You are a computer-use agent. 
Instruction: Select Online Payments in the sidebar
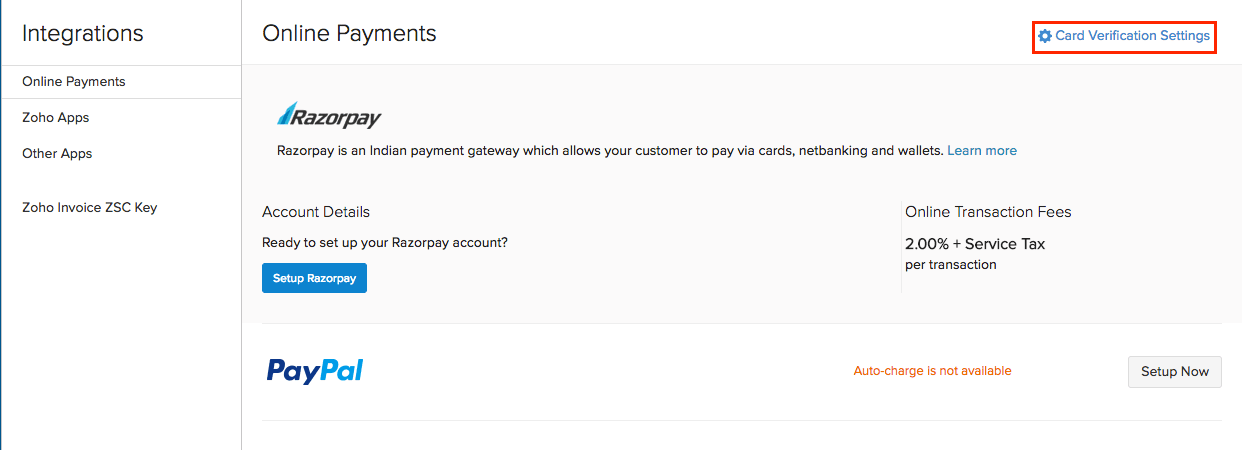click(x=74, y=82)
